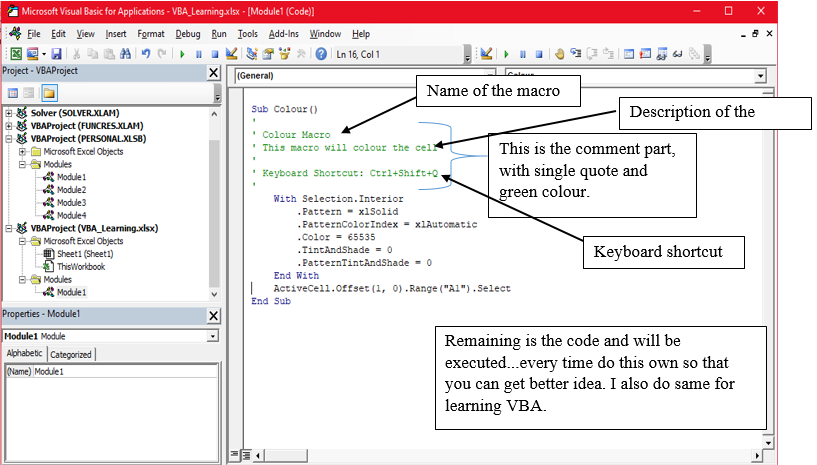Expand the Solver (SOLVER.XLAM) project node
The image size is (817, 465).
coord(9,113)
